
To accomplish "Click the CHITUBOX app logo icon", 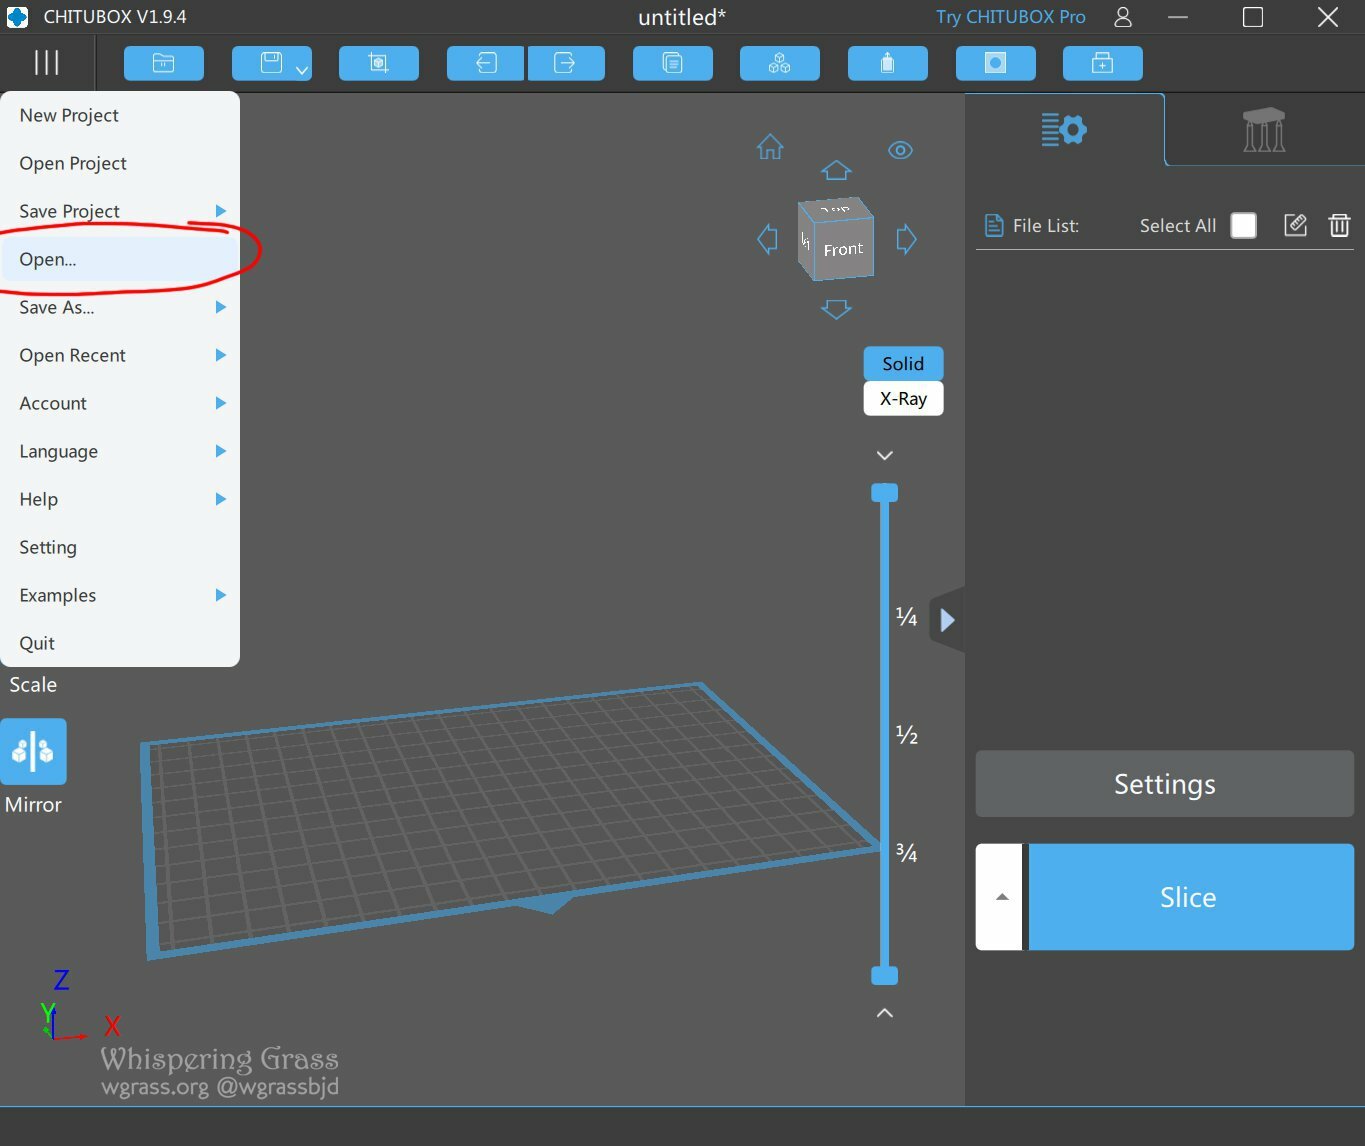I will pos(17,17).
